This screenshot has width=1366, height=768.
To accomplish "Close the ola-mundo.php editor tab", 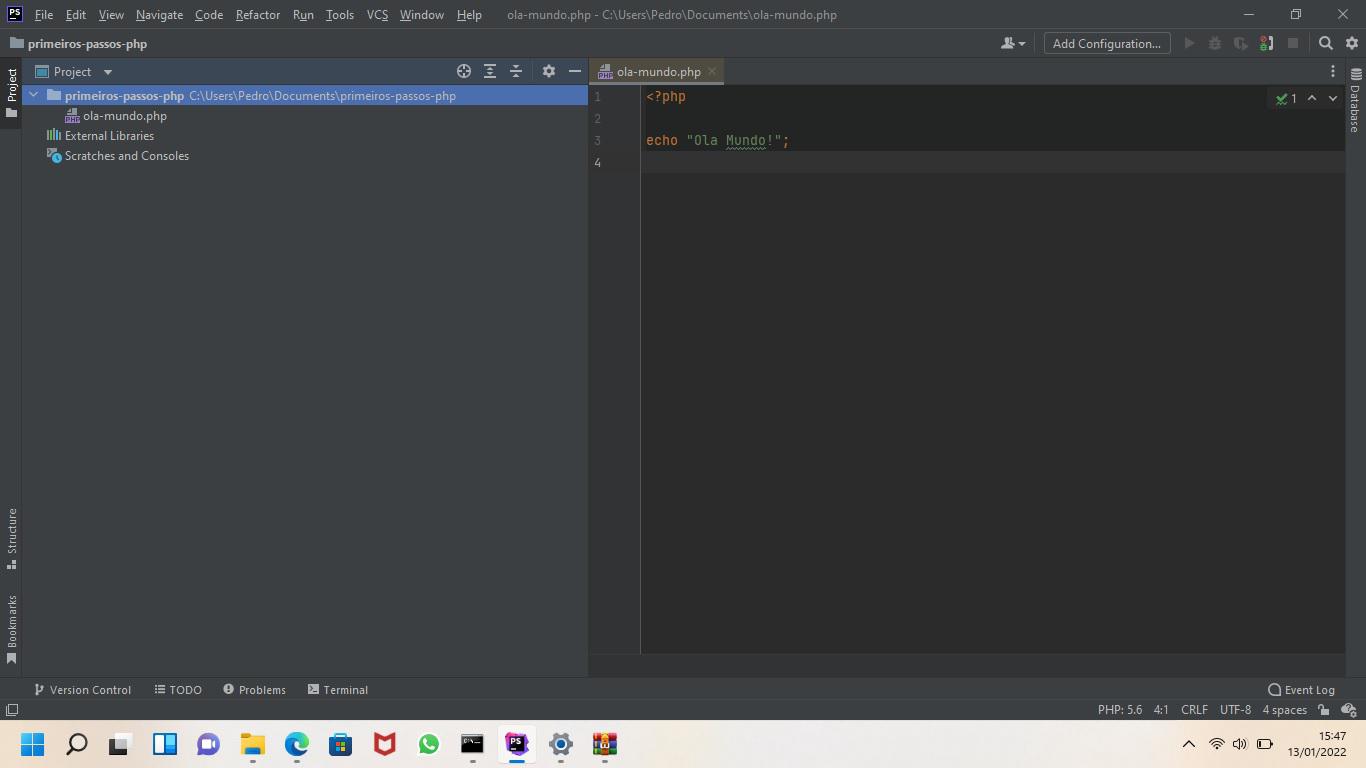I will click(x=712, y=71).
